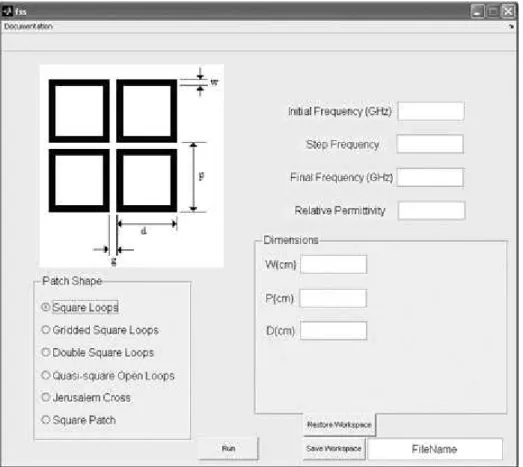Click the FileName text field

point(435,449)
